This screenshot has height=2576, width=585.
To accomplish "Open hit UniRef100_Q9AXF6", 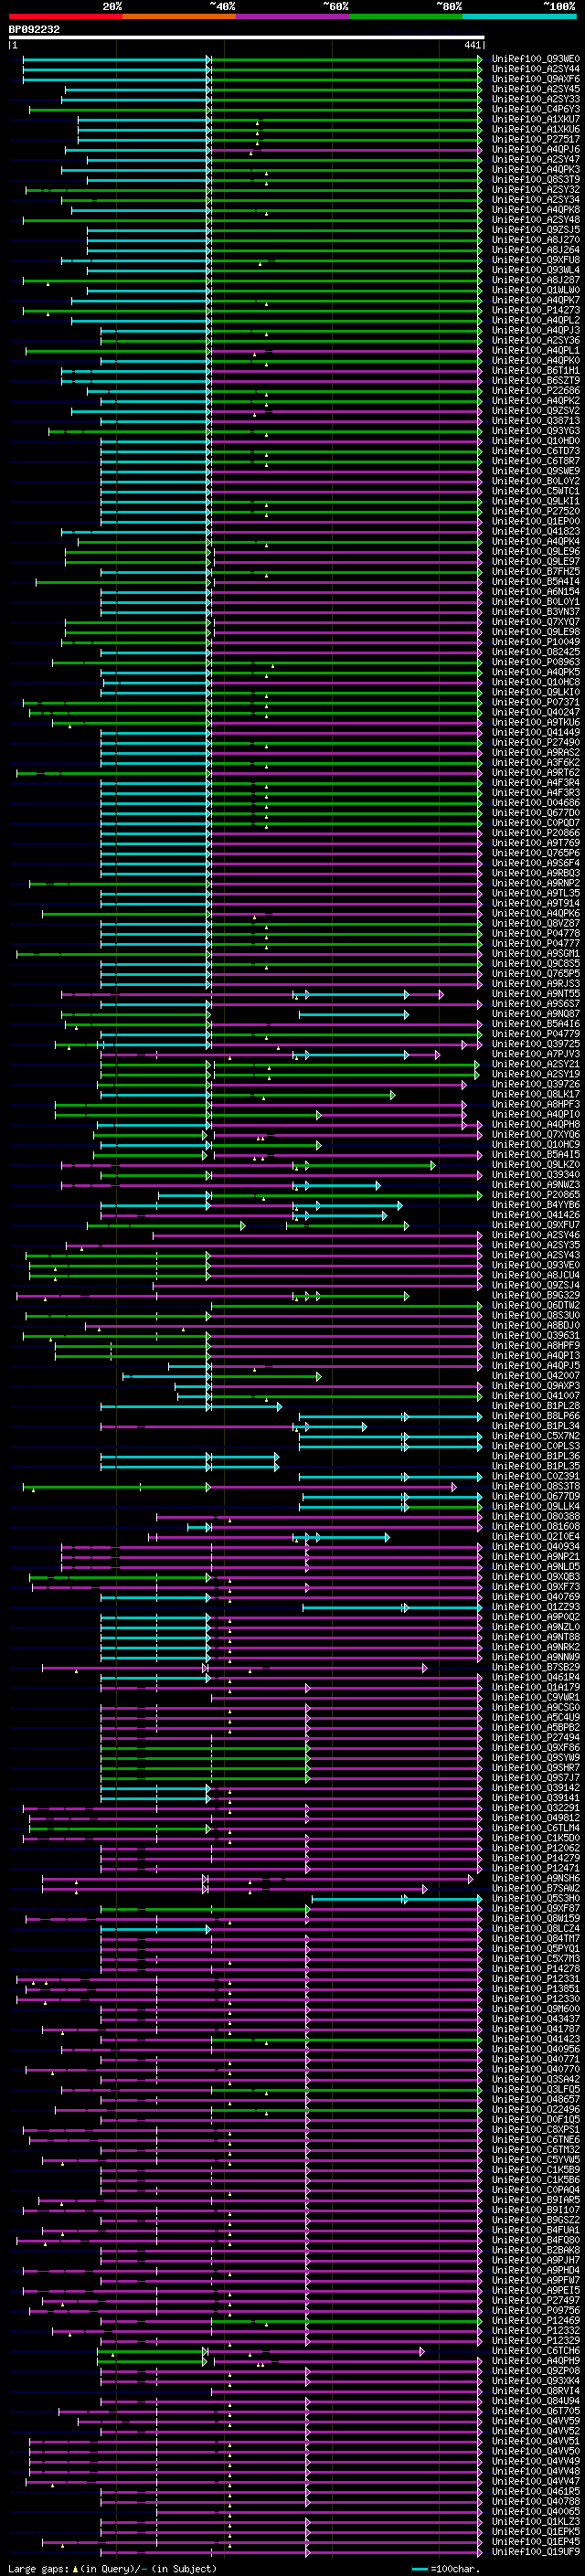I will click(535, 79).
